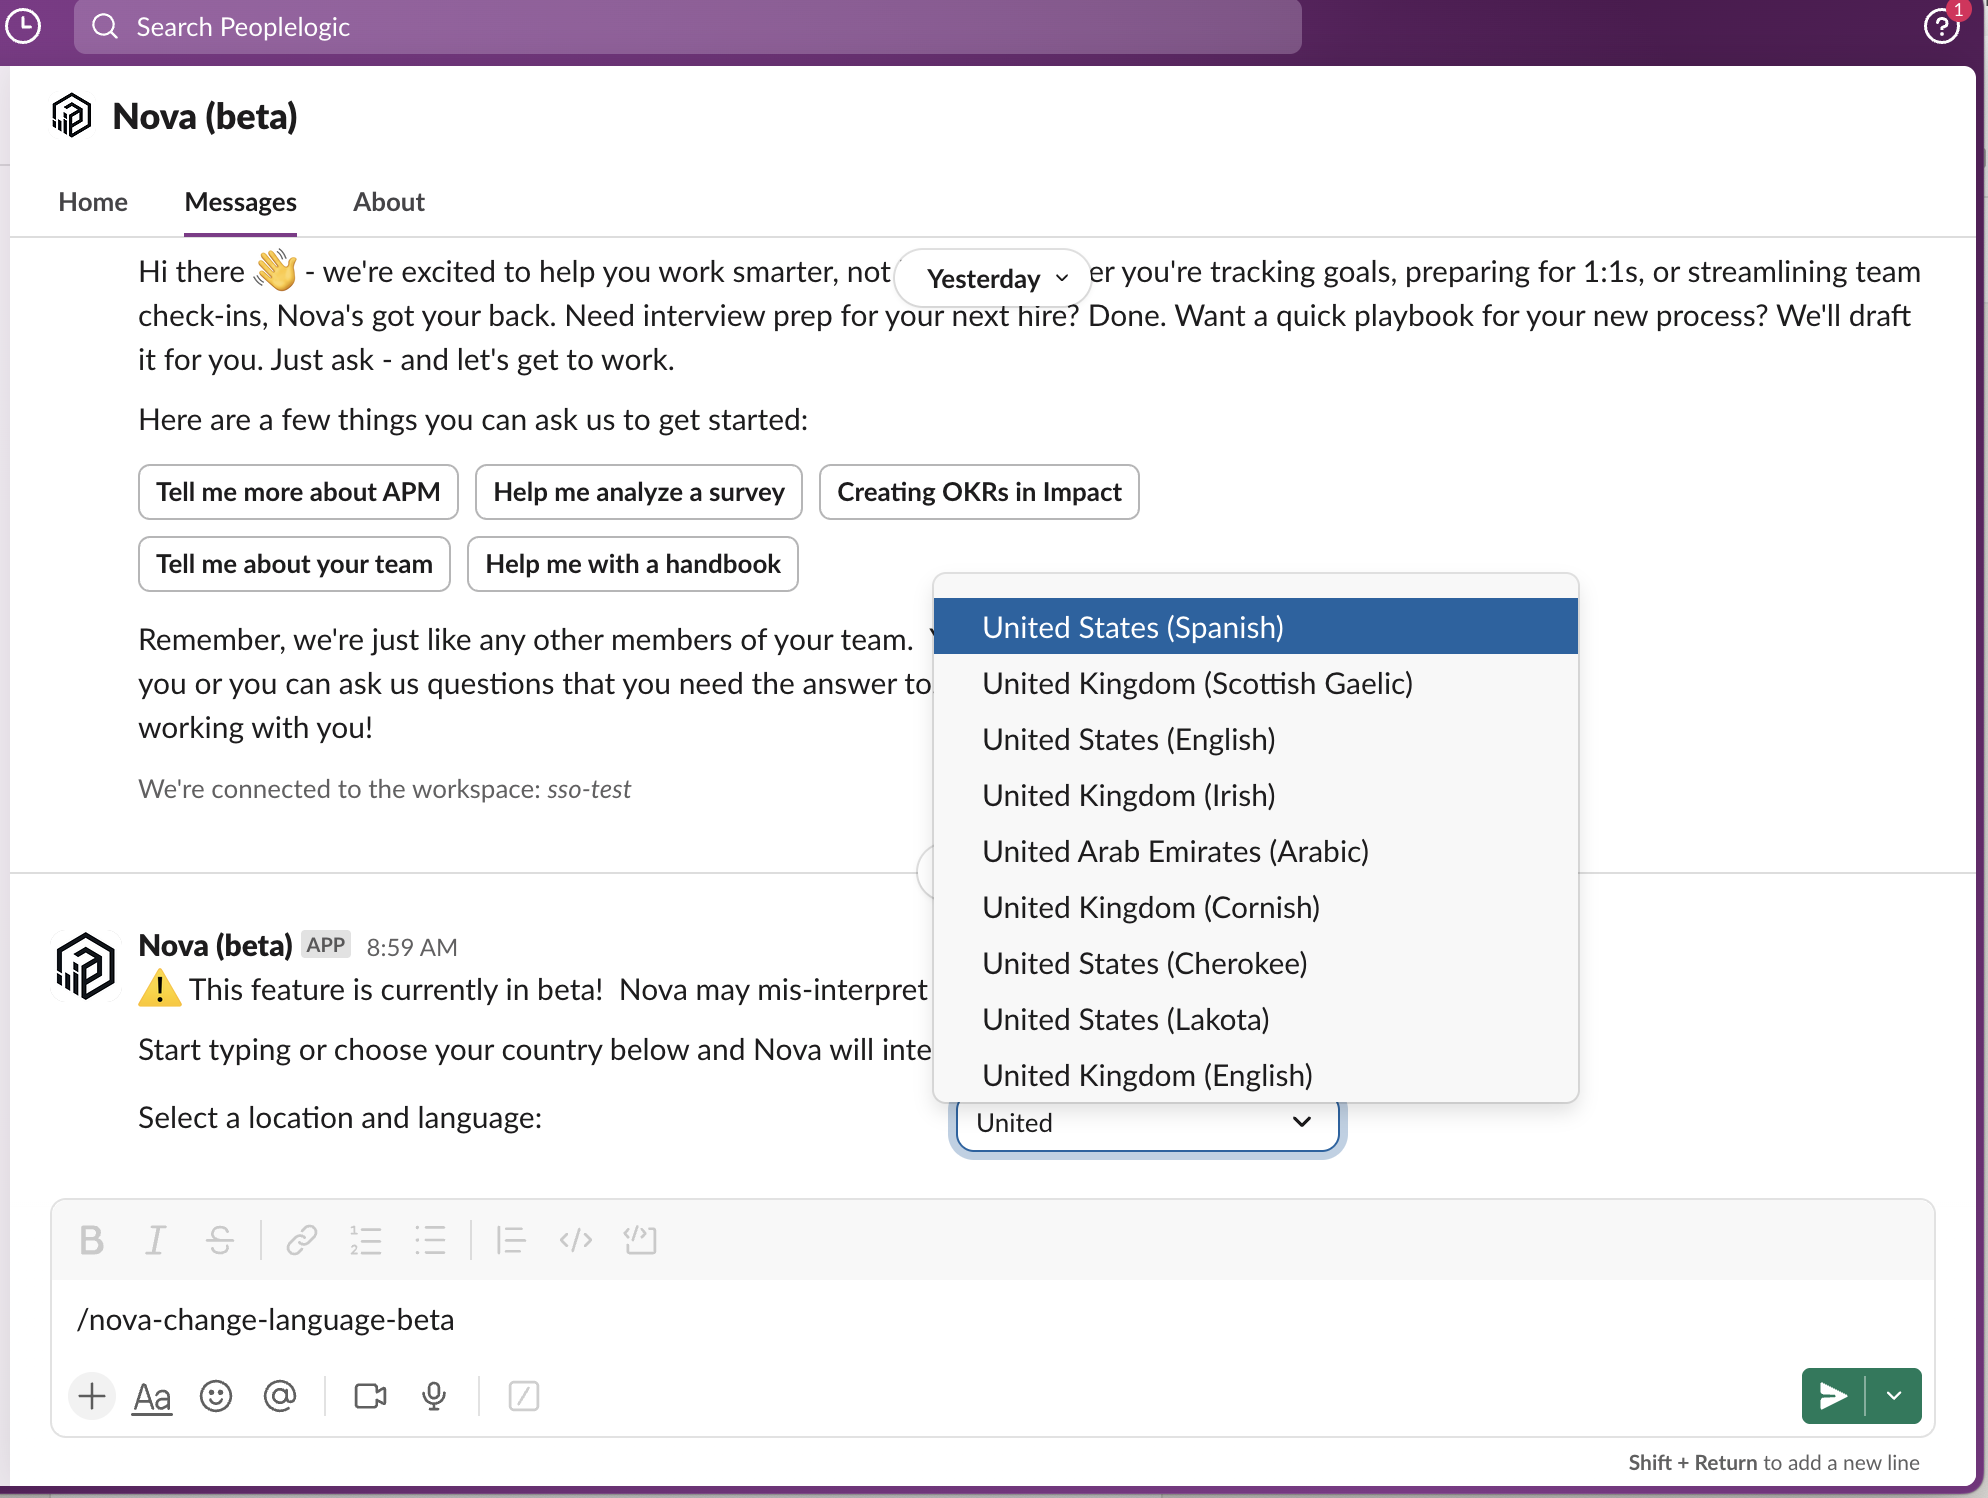The width and height of the screenshot is (1988, 1498).
Task: Click Tell me more about APM
Action: [298, 492]
